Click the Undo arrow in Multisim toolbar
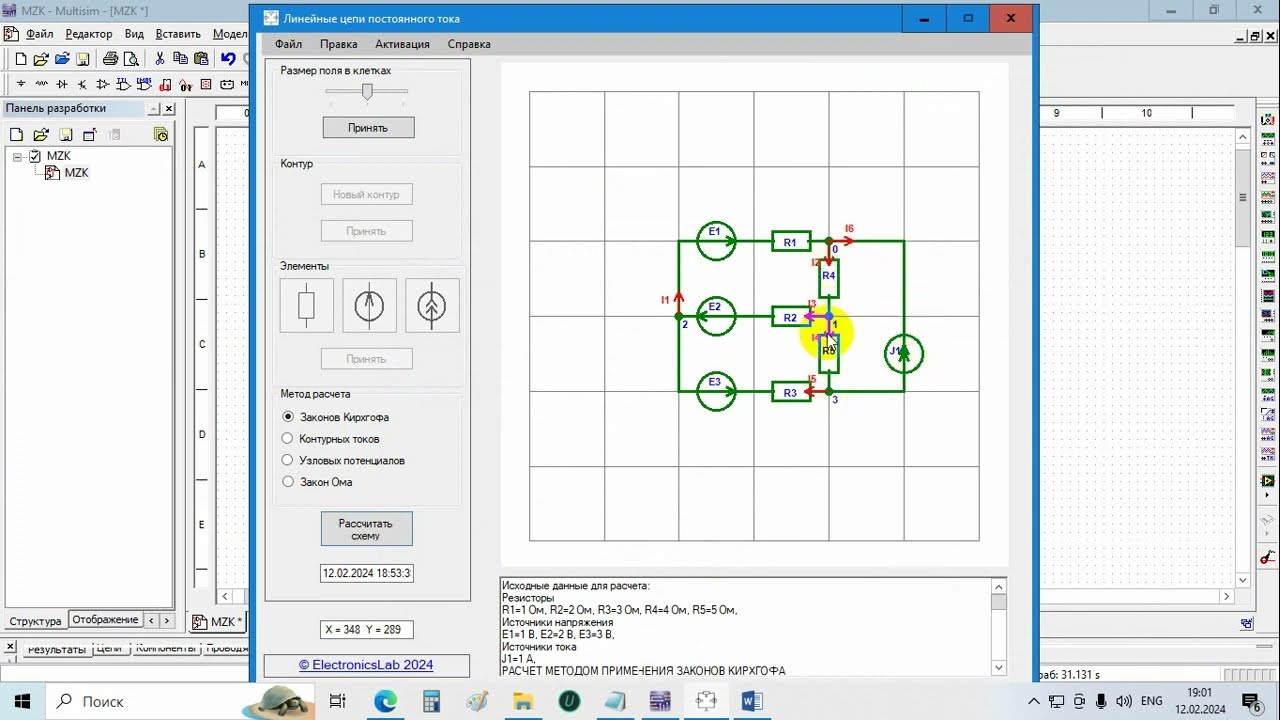Viewport: 1280px width, 720px height. (x=229, y=59)
